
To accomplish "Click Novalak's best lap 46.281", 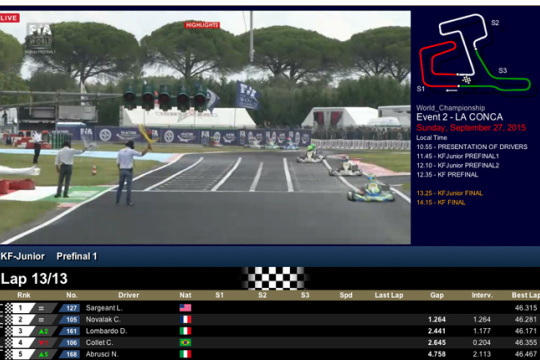I will [x=526, y=320].
